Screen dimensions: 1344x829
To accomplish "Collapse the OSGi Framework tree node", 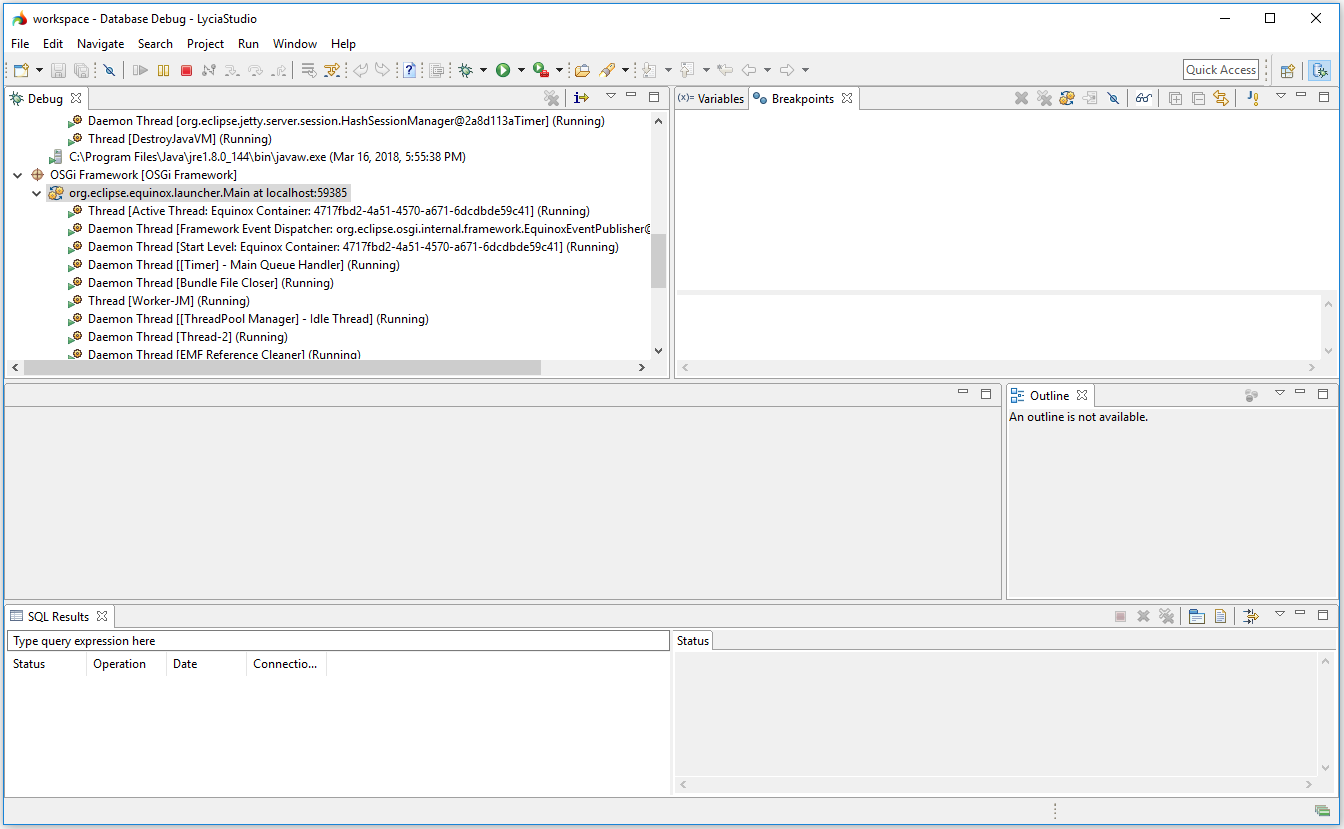I will [x=17, y=175].
